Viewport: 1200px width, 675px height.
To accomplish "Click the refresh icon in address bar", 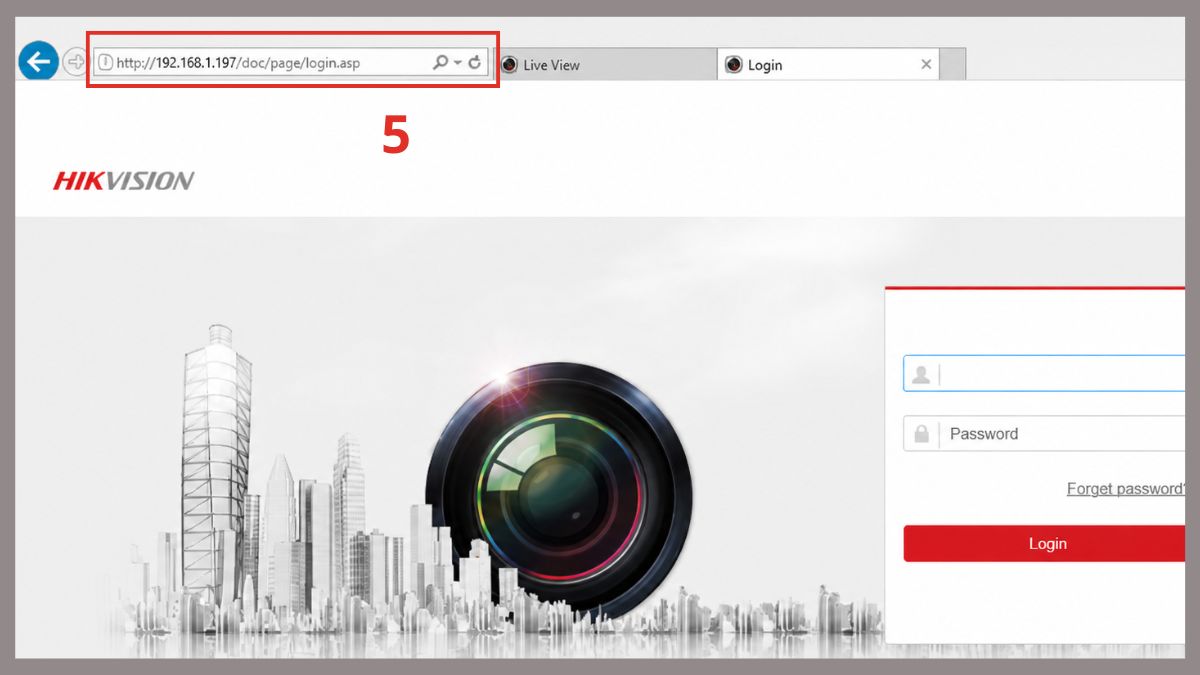I will 475,62.
